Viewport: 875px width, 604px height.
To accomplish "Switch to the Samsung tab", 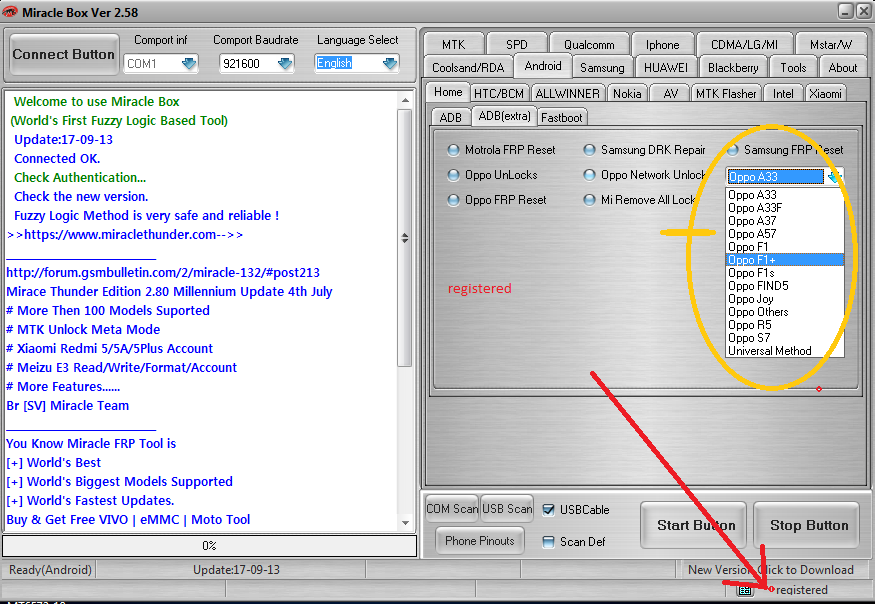I will (602, 68).
